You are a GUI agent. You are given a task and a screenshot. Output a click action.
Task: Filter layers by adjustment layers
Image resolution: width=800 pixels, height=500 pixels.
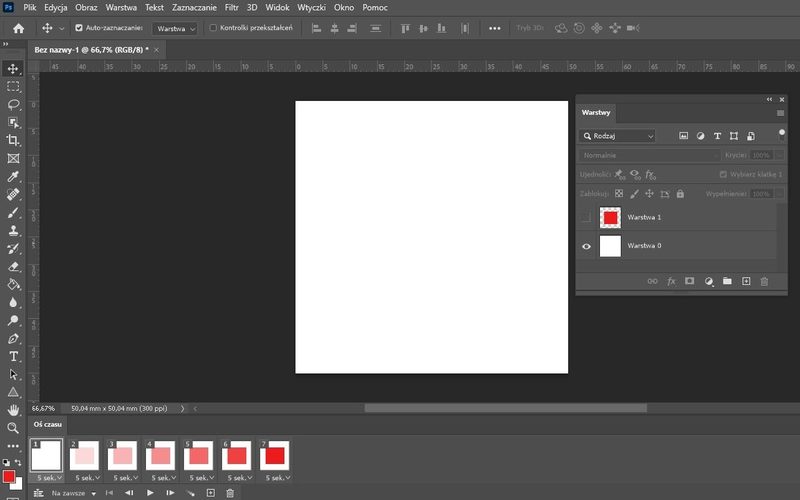coord(701,136)
